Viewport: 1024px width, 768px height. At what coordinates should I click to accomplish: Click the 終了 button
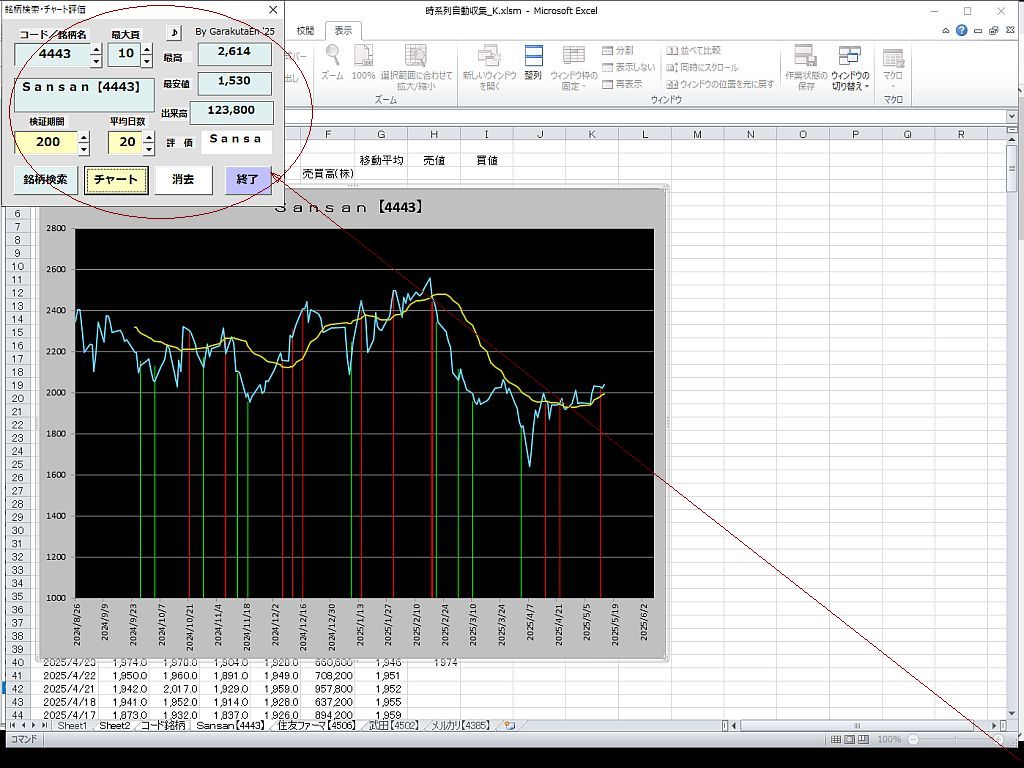pyautogui.click(x=248, y=180)
